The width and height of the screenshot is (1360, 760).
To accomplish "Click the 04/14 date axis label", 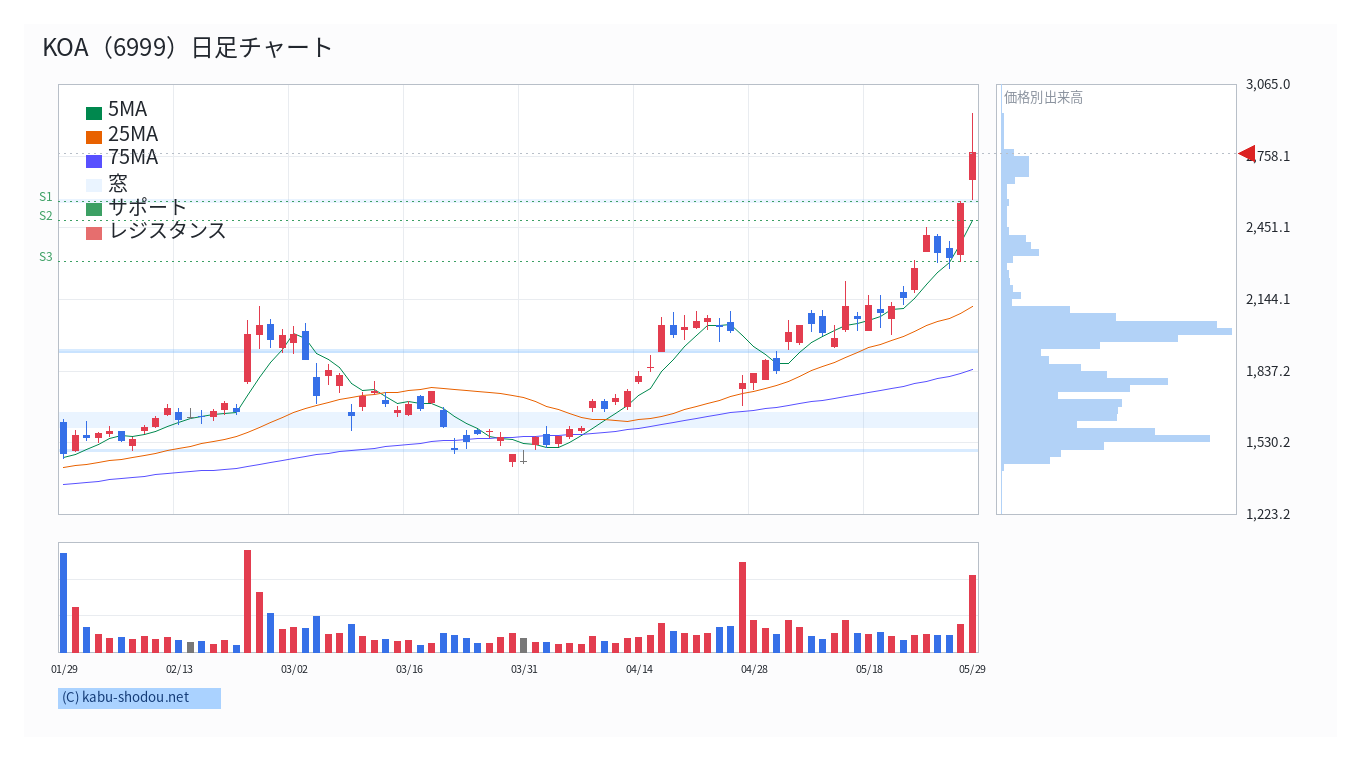I will tap(639, 669).
